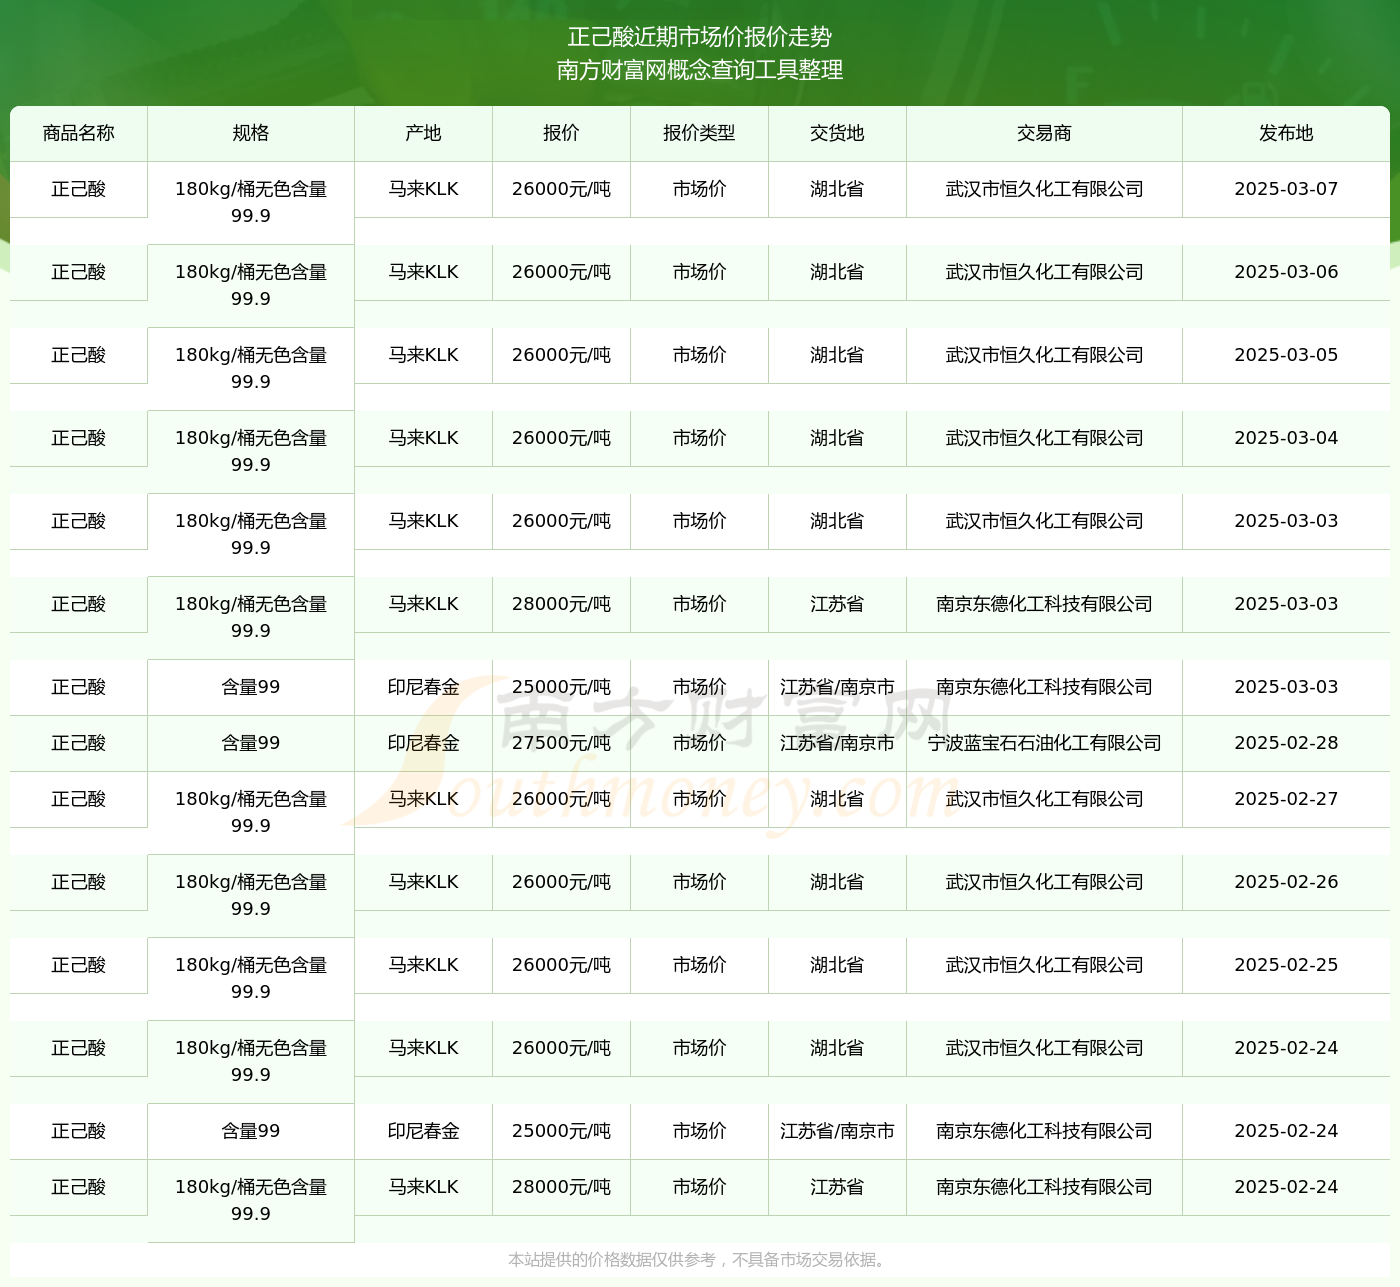The width and height of the screenshot is (1400, 1287).
Task: Click 武汉市恒久化工有限公司 in the 2025-02-24 row
Action: pos(1045,1048)
